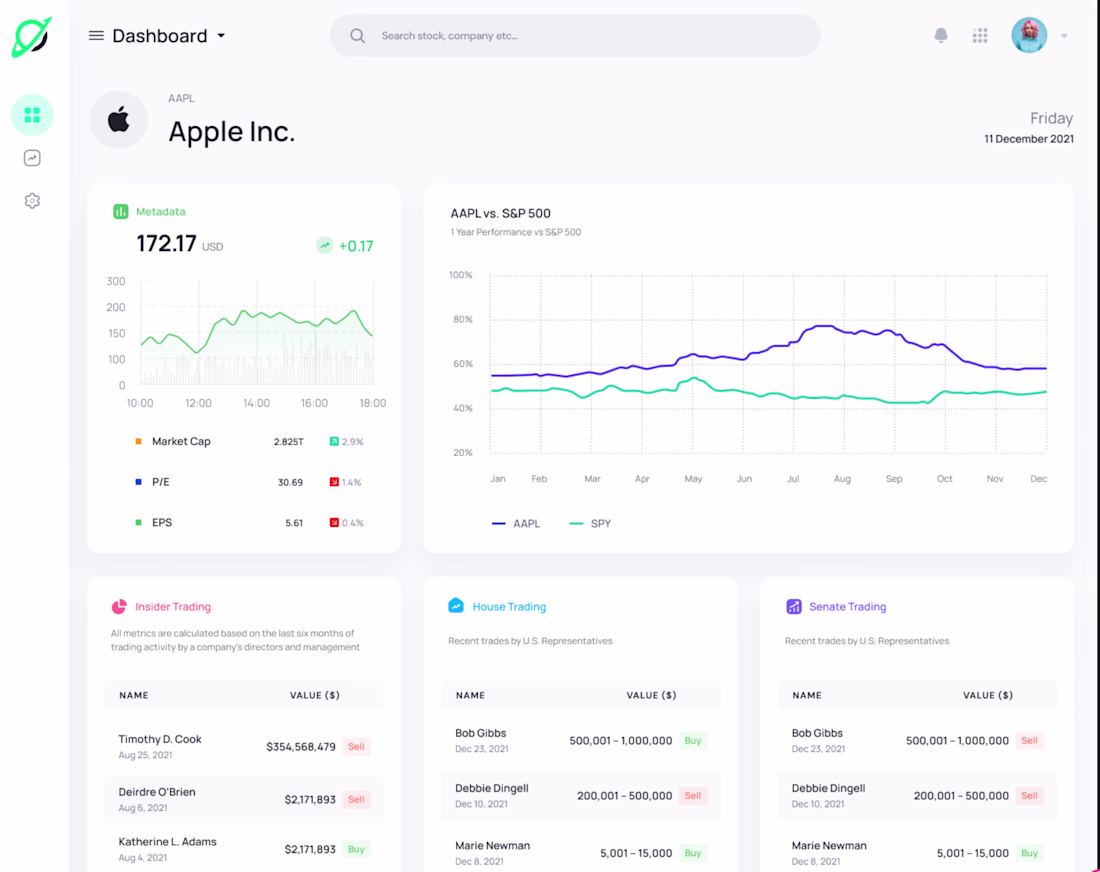Click the Apple Inc. company name
This screenshot has height=872, width=1100.
point(232,132)
